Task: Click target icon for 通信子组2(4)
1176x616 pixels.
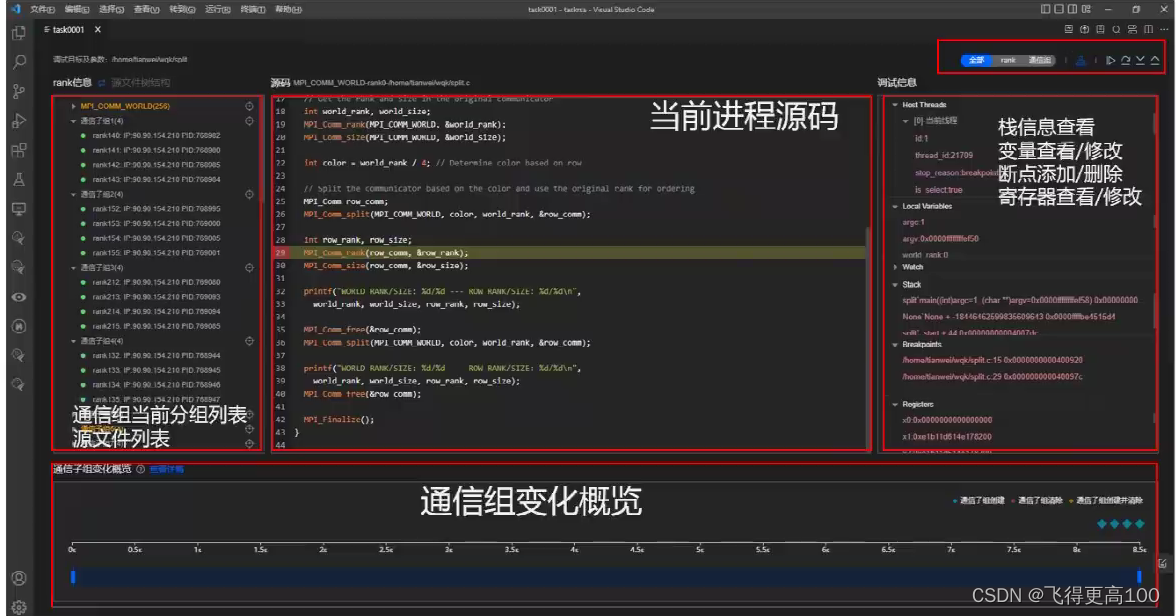Action: (x=249, y=194)
